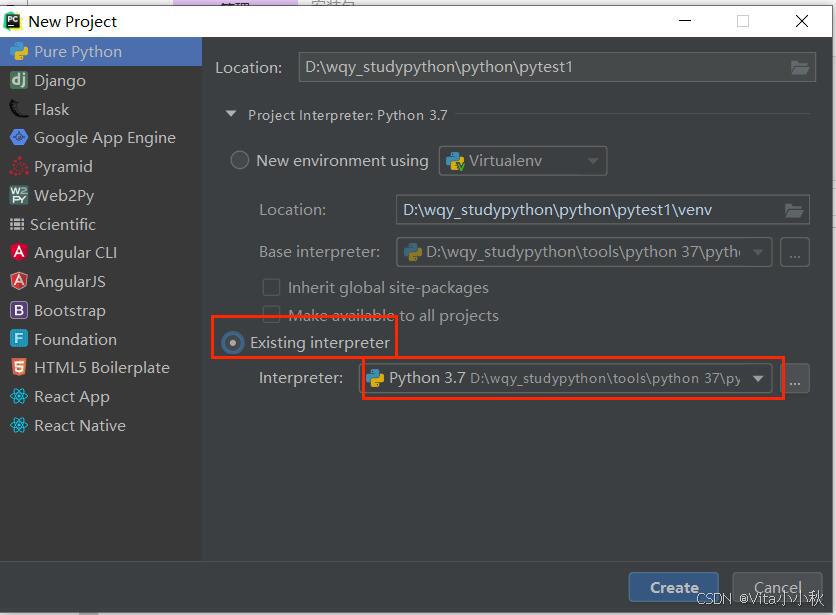Open the Base interpreter dropdown
The height and width of the screenshot is (615, 836).
(584, 252)
